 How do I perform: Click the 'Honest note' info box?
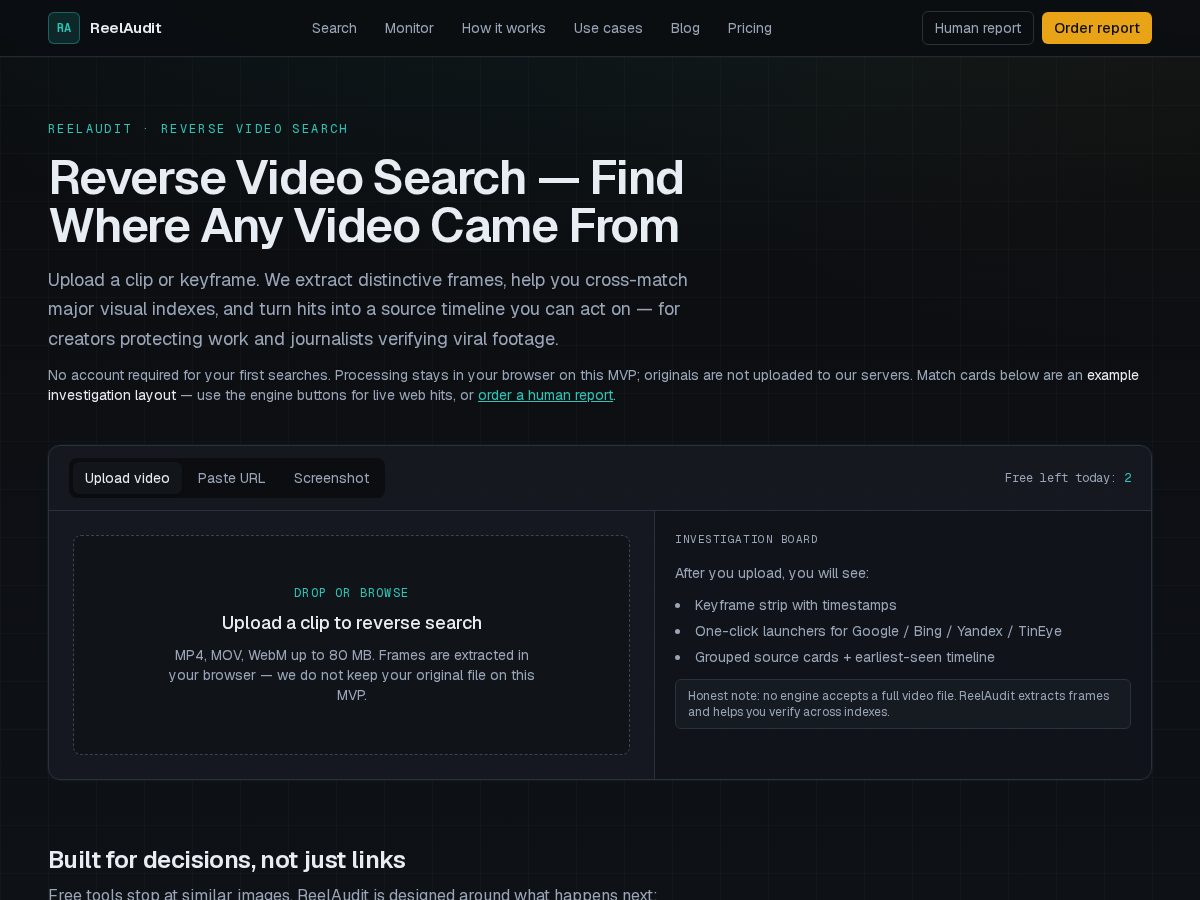click(x=902, y=704)
